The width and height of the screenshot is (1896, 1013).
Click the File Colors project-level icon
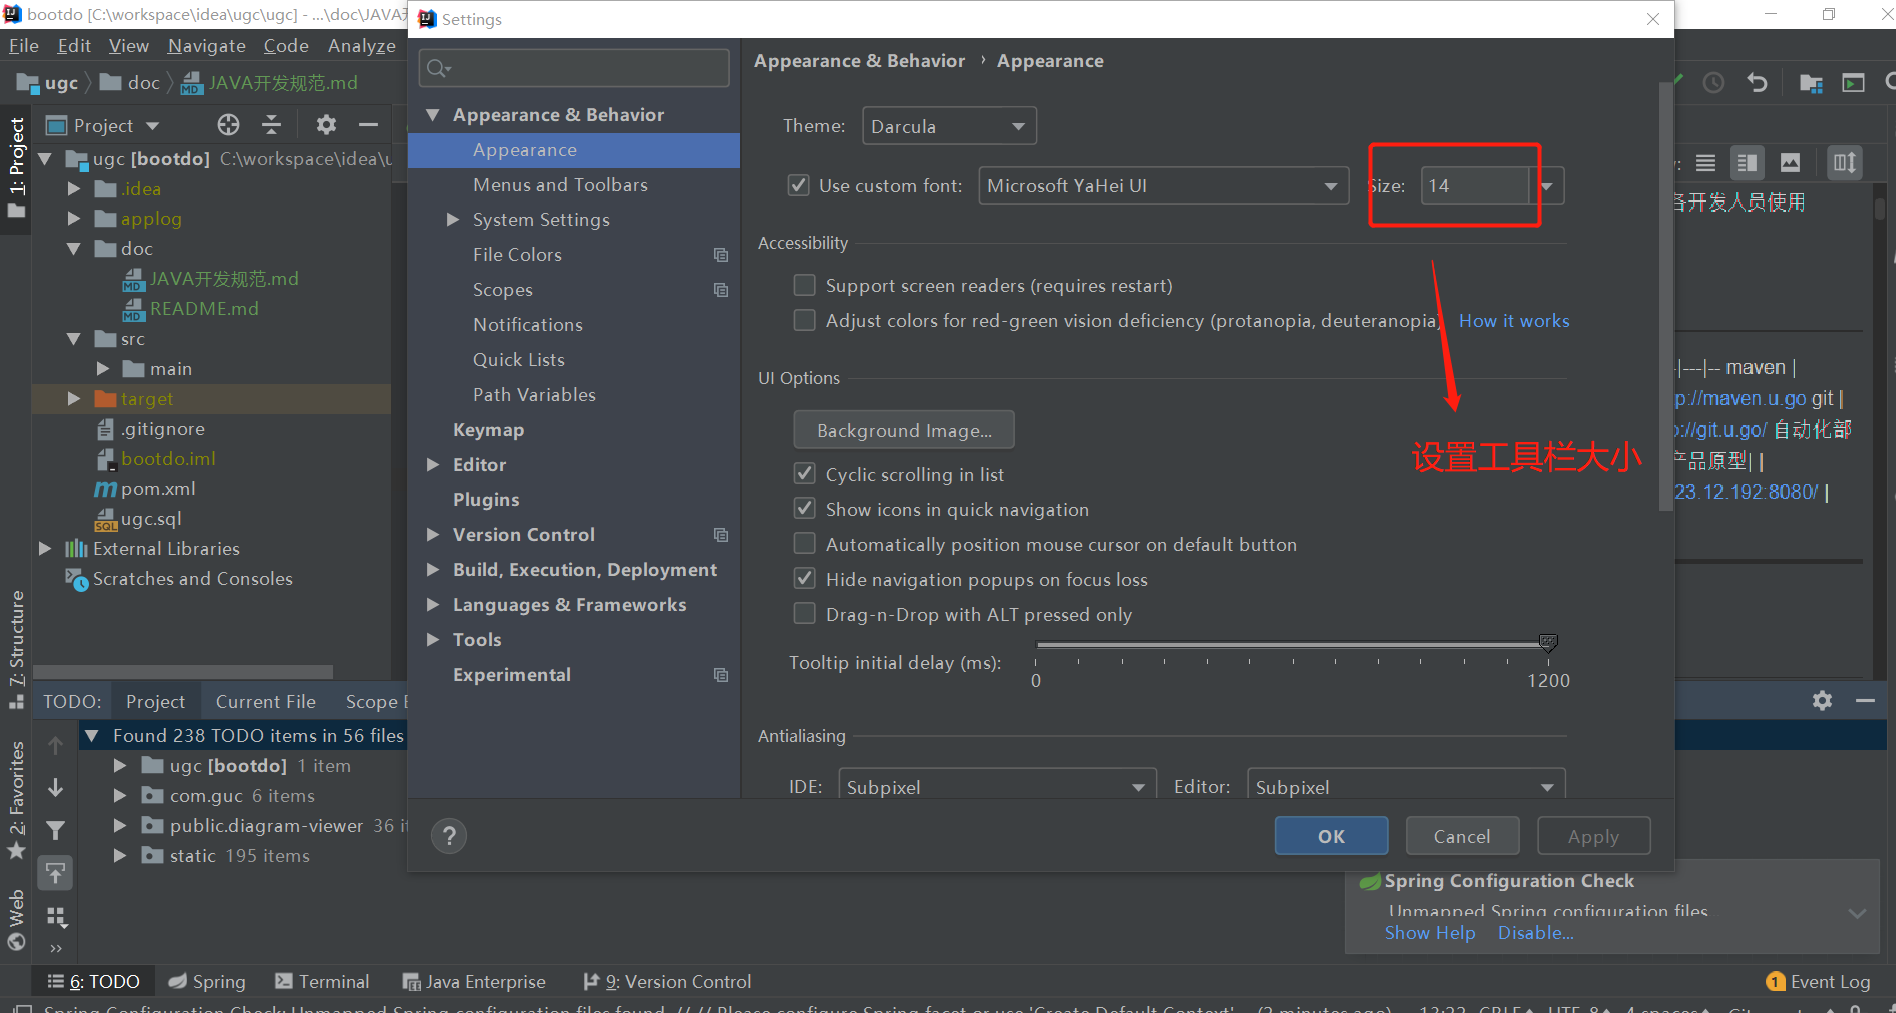click(x=721, y=255)
